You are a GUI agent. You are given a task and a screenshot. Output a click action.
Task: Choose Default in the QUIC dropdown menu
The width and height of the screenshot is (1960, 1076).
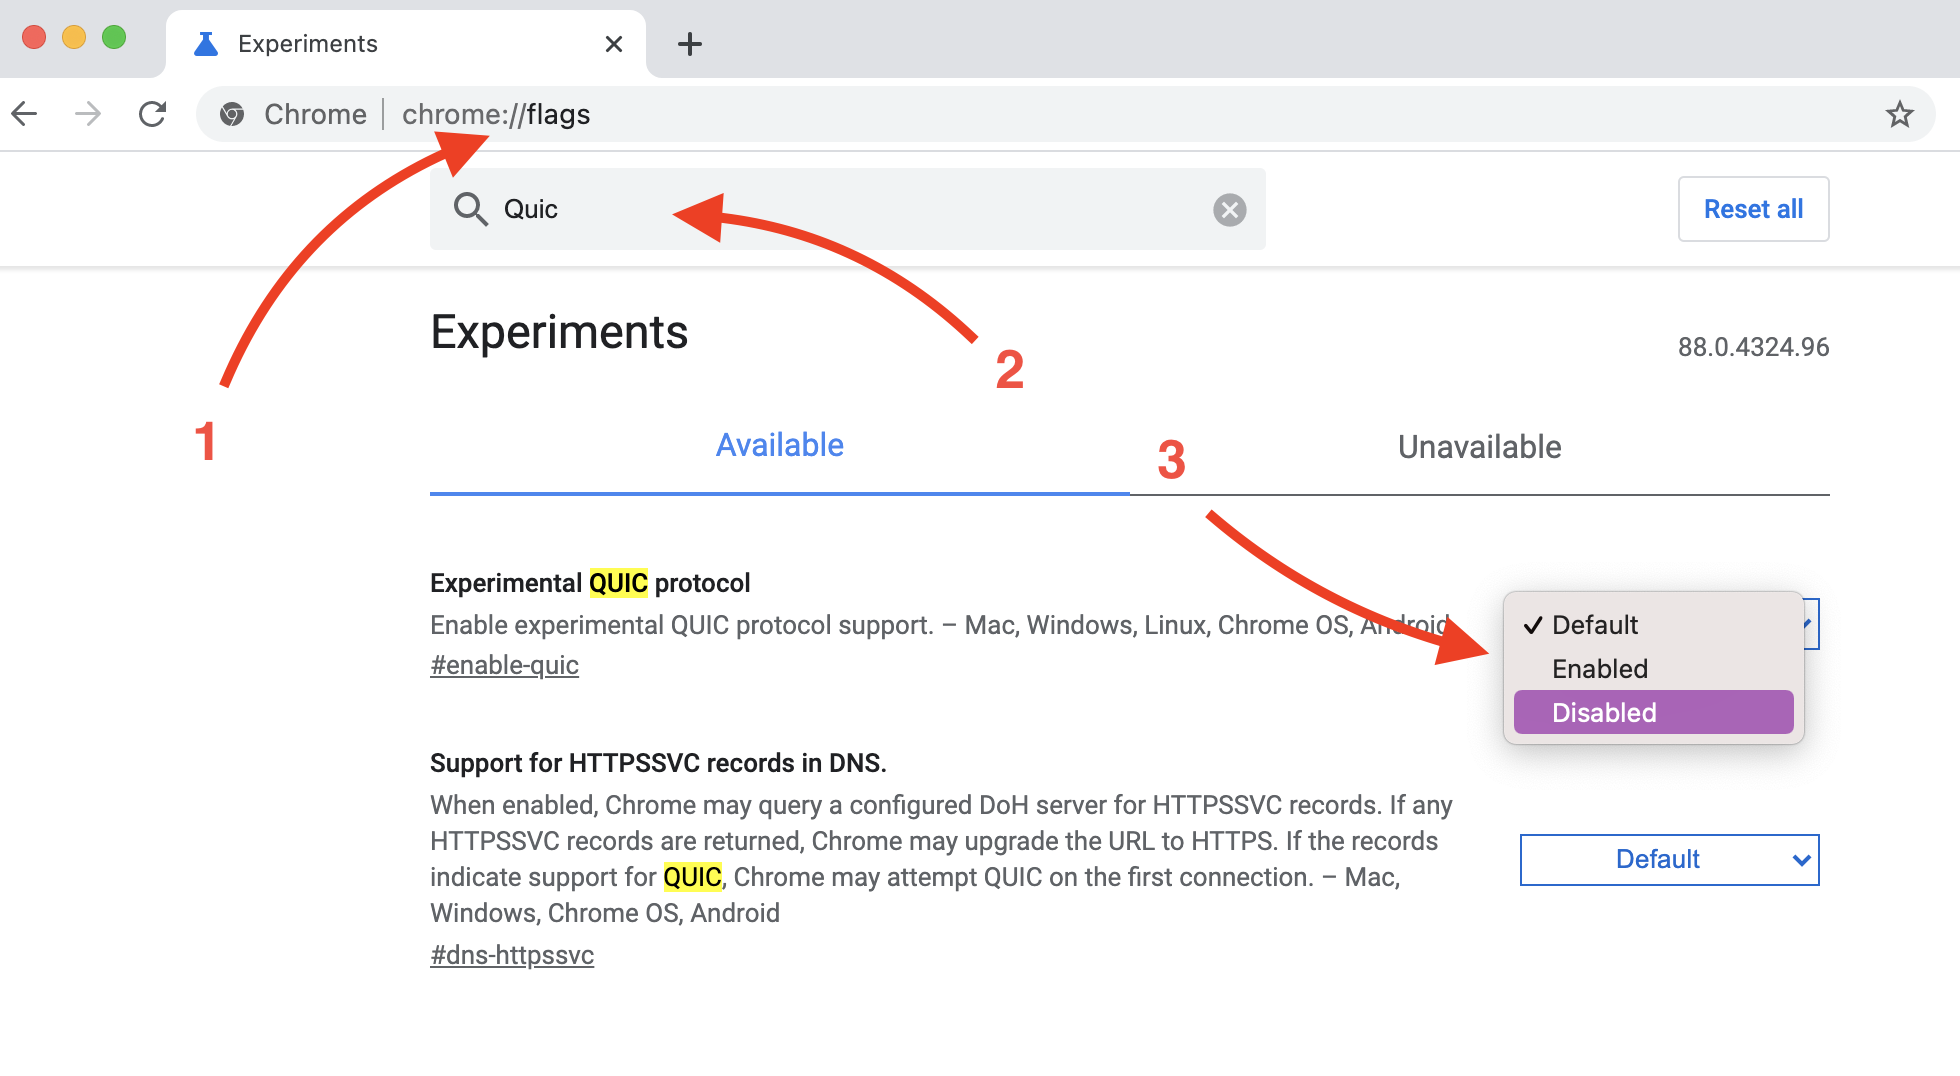click(x=1654, y=625)
